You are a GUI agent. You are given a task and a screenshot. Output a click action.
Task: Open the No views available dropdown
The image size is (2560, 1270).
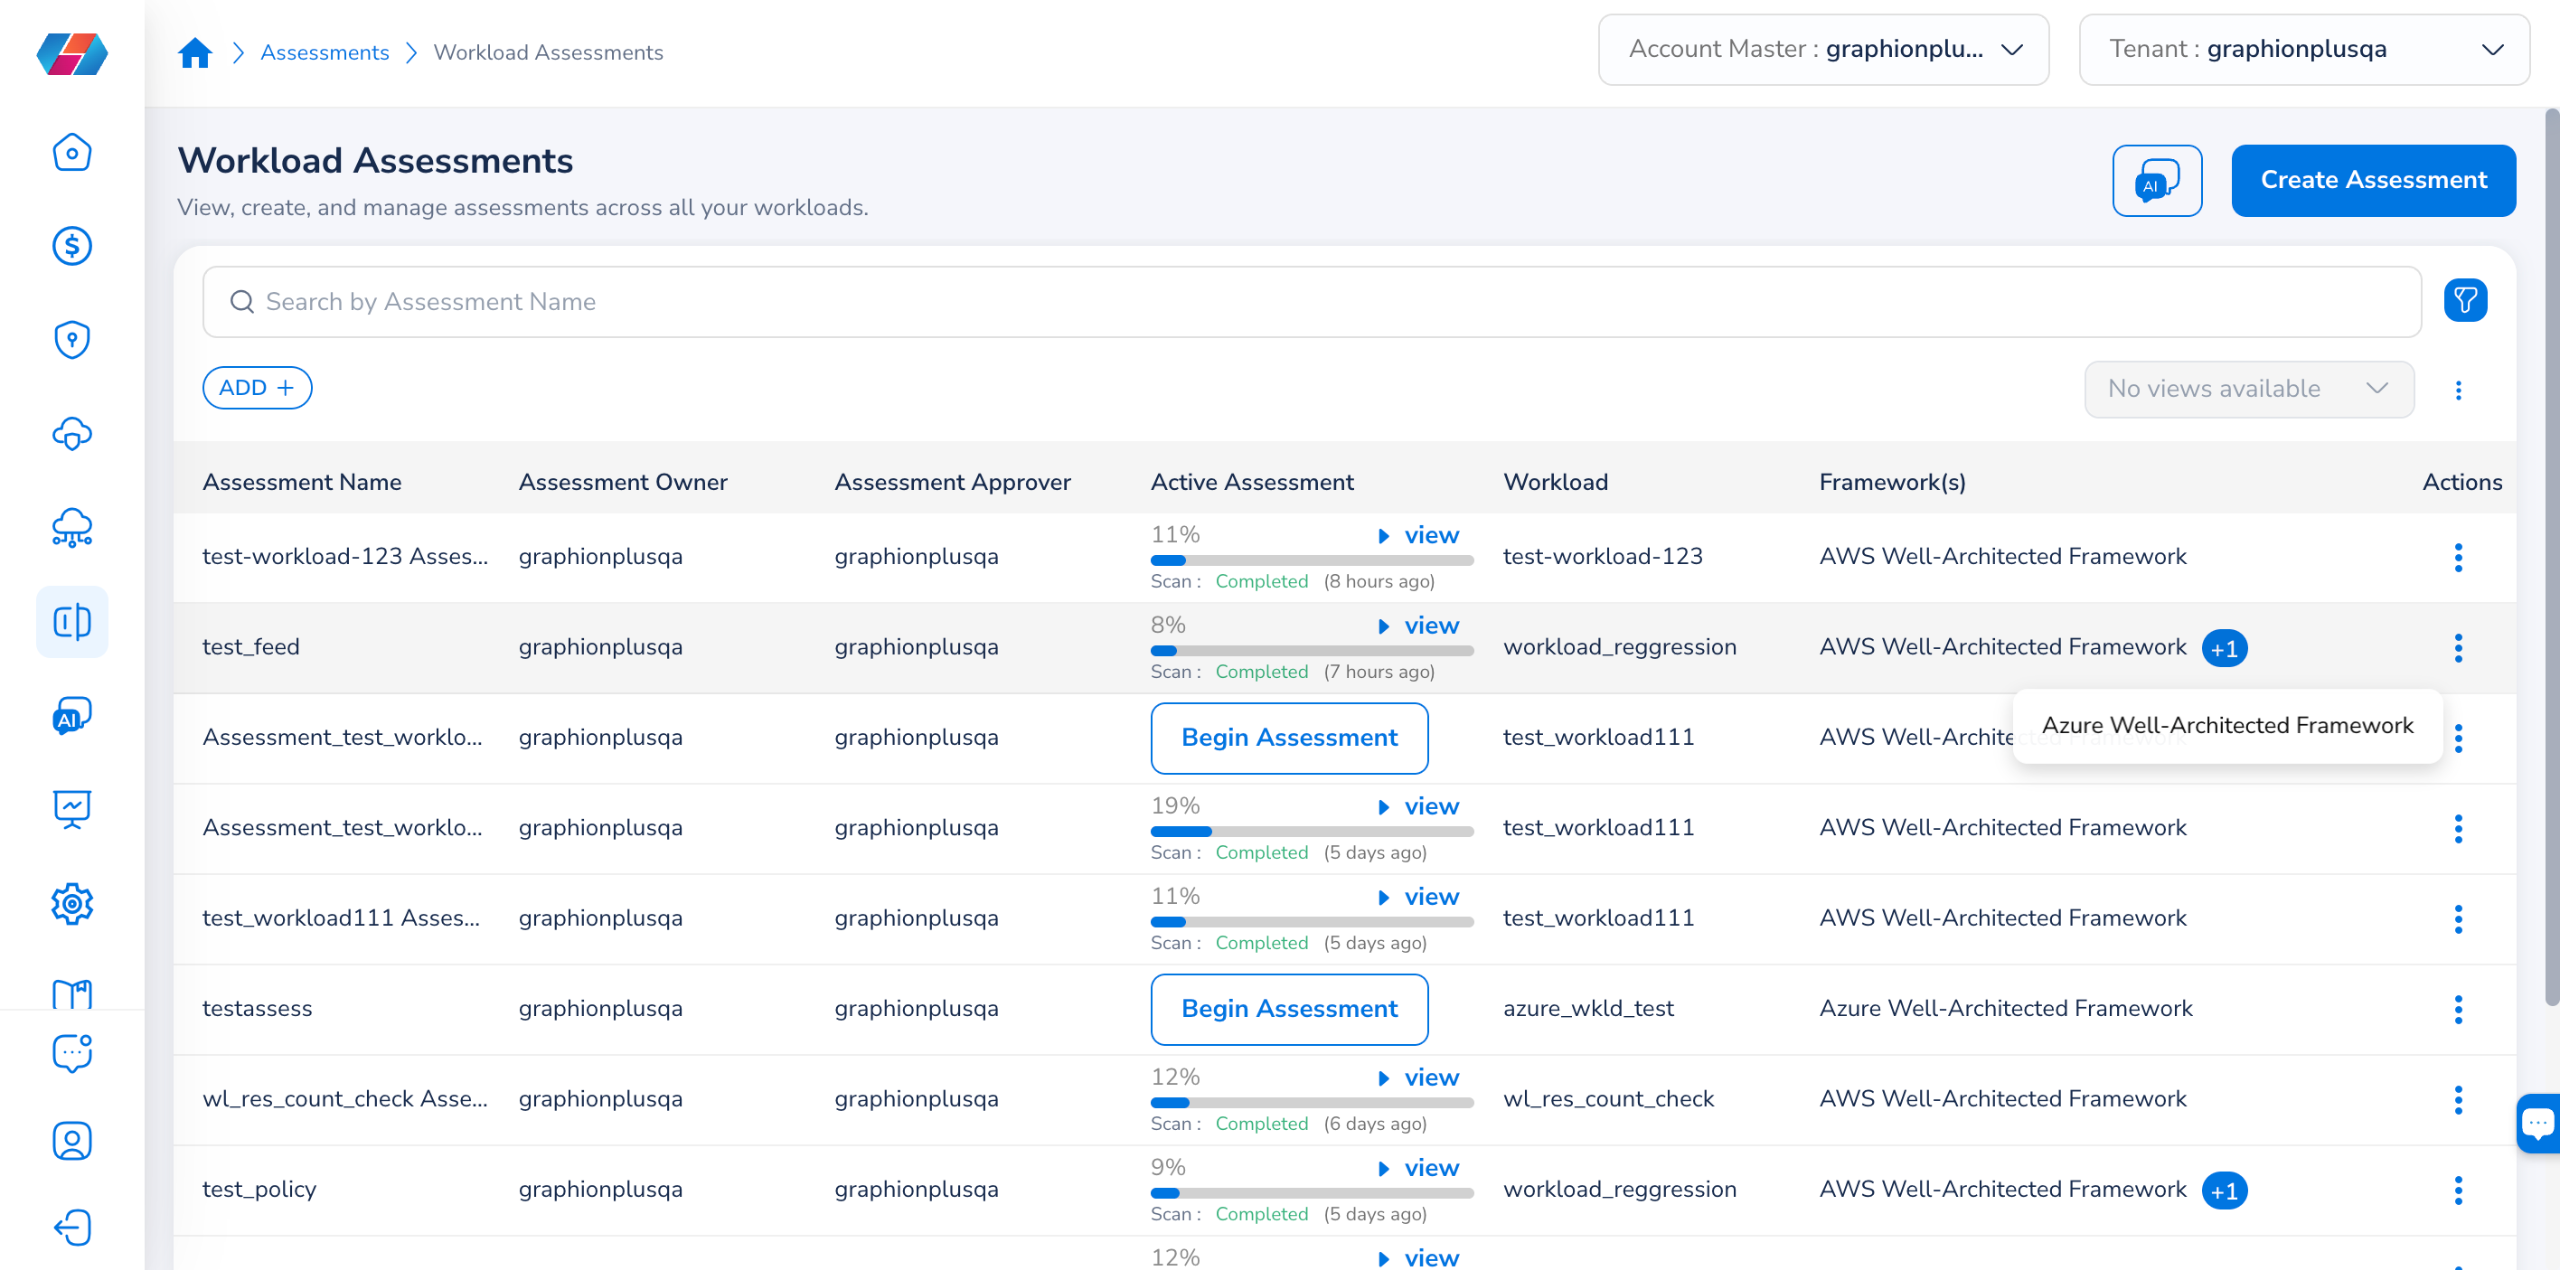(x=2248, y=389)
